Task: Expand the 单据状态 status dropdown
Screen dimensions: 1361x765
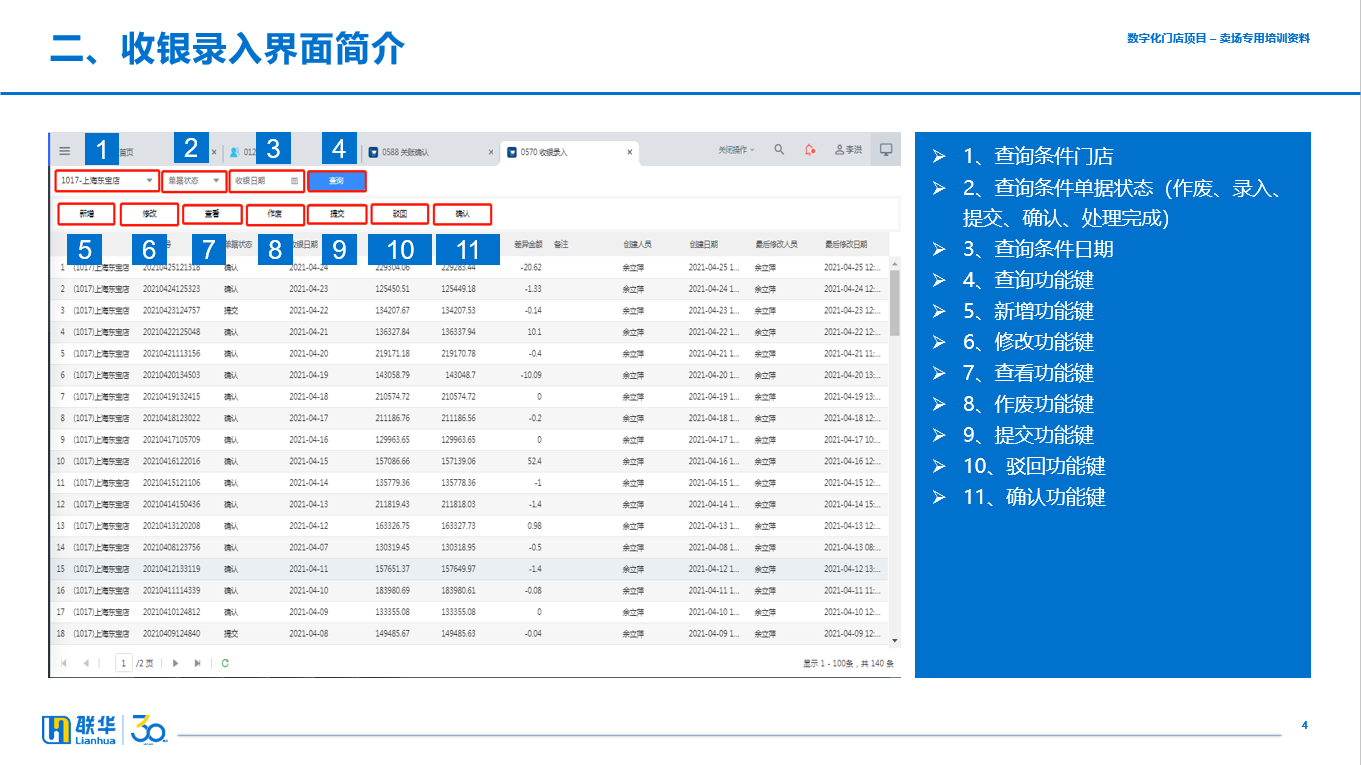Action: (x=194, y=181)
